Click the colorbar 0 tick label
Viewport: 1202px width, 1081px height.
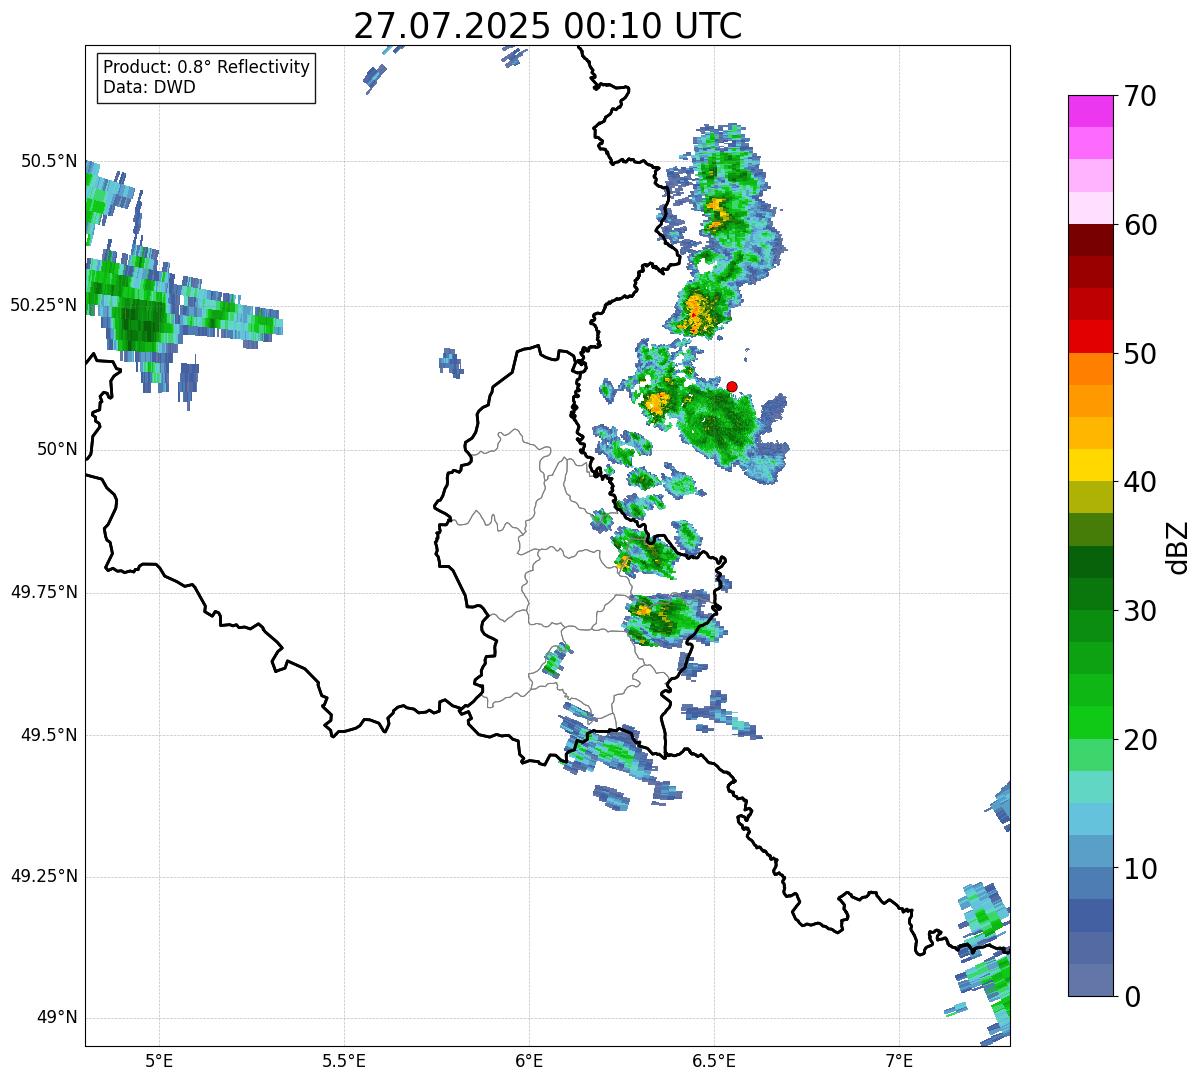[1132, 997]
